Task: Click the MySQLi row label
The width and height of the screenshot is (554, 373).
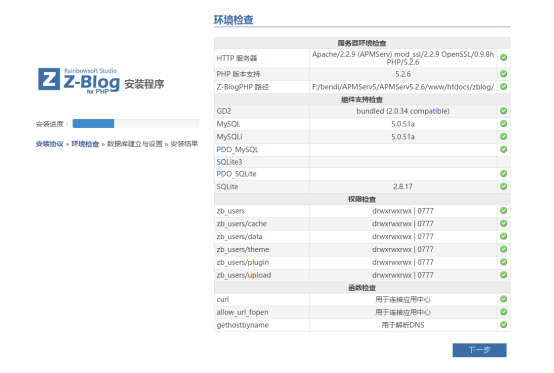Action: (229, 137)
